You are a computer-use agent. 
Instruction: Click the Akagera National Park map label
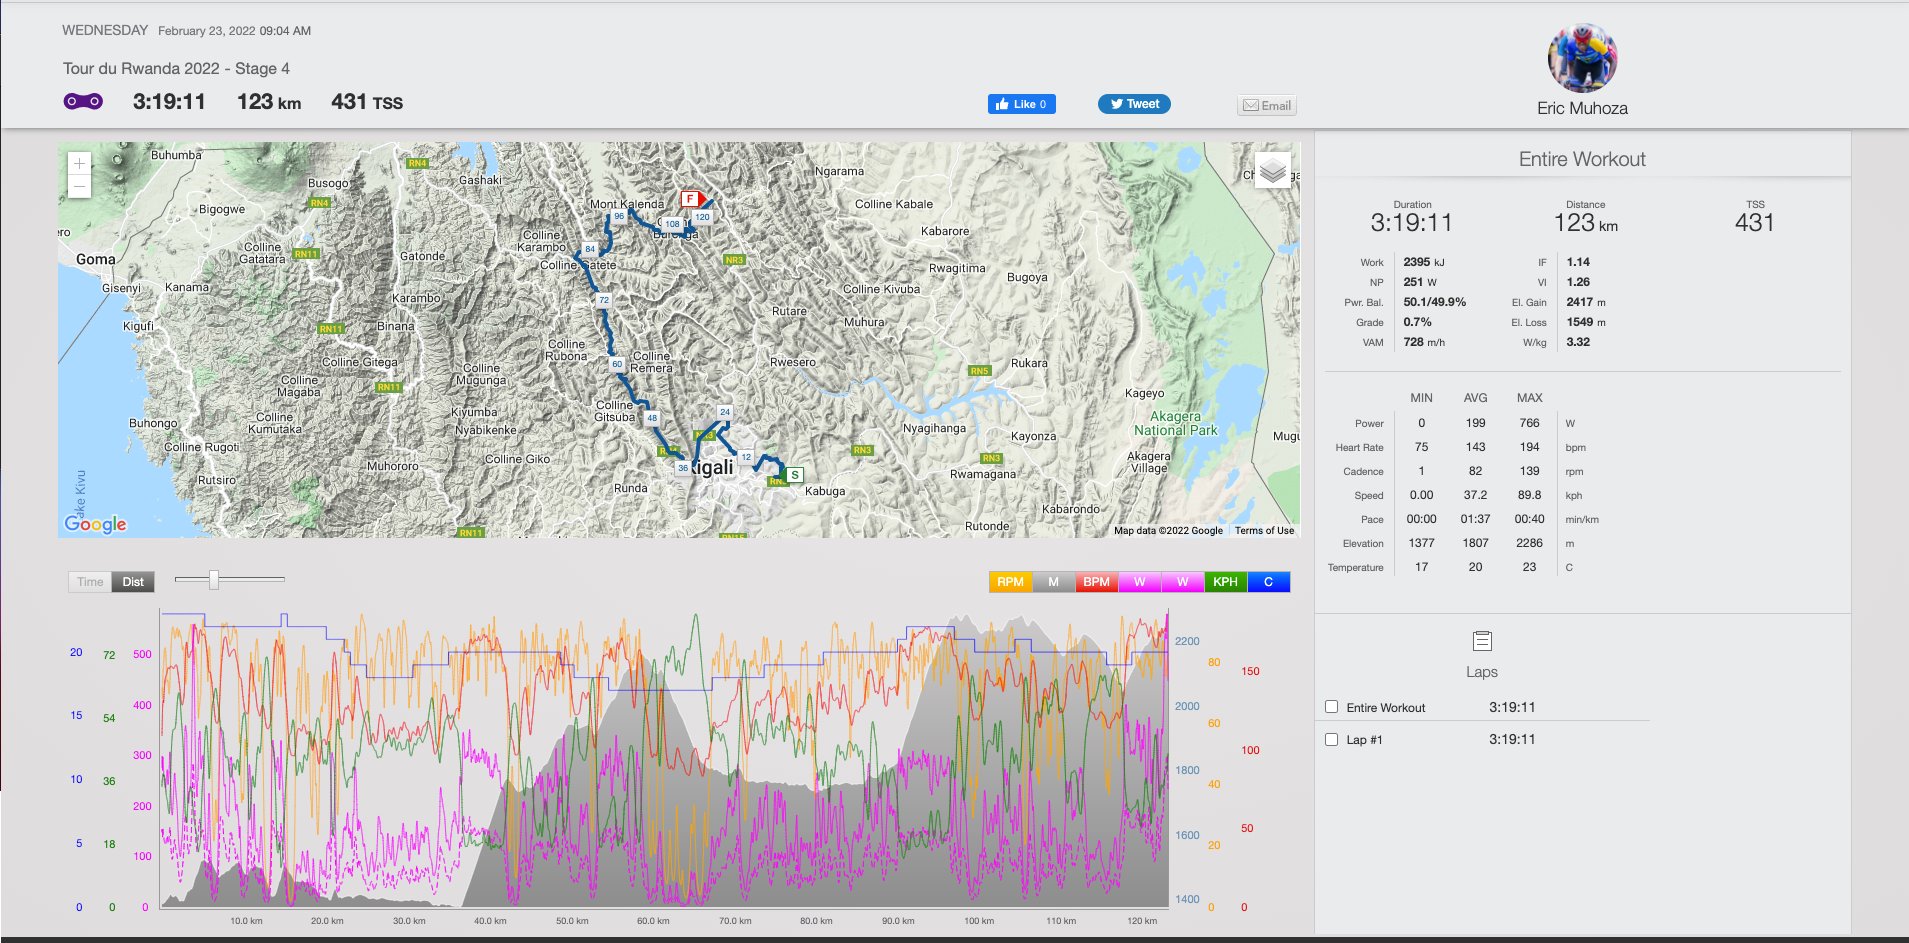click(1176, 423)
